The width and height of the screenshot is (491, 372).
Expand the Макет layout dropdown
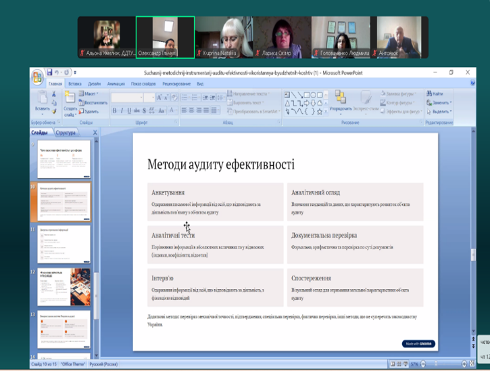point(88,94)
